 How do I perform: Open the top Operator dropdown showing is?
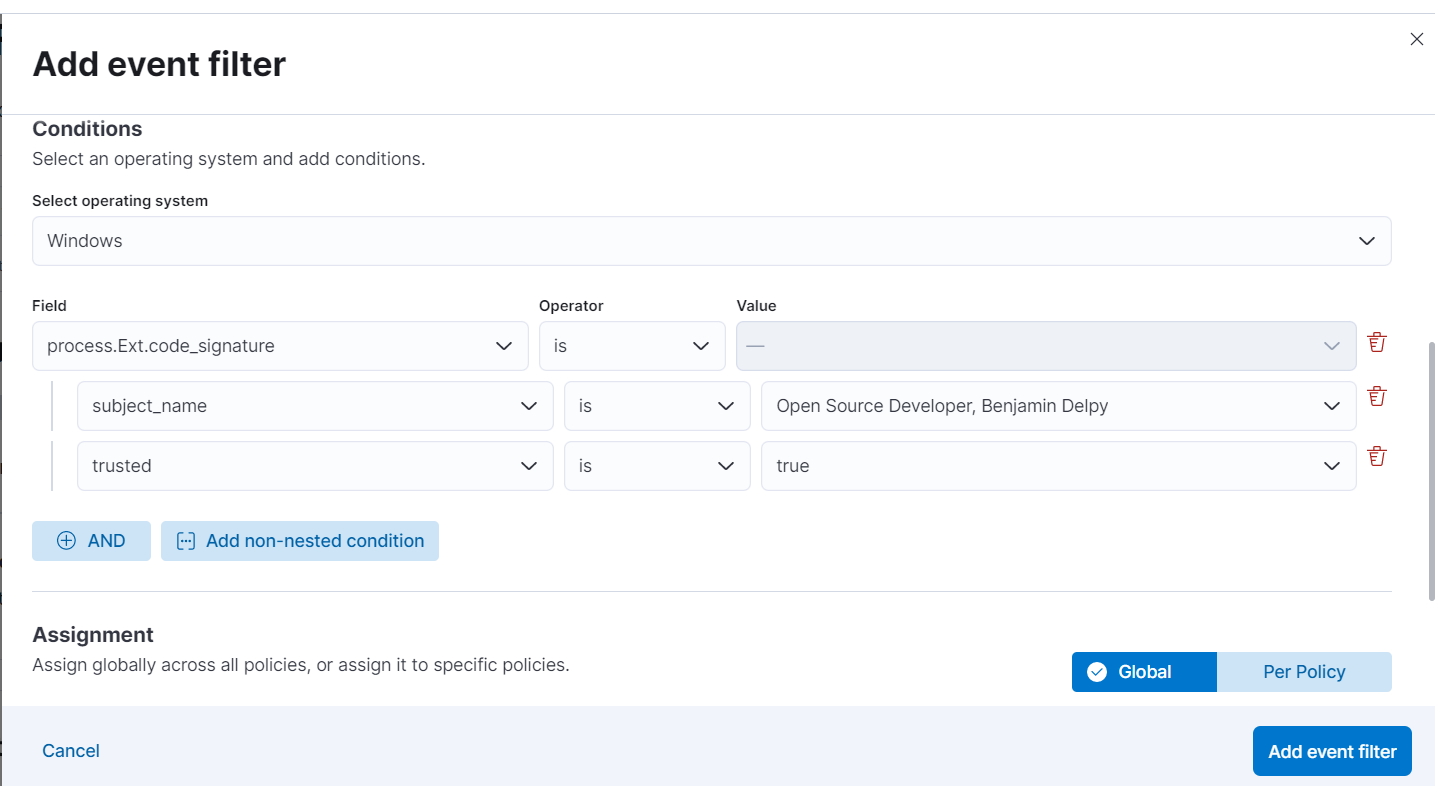tap(632, 345)
